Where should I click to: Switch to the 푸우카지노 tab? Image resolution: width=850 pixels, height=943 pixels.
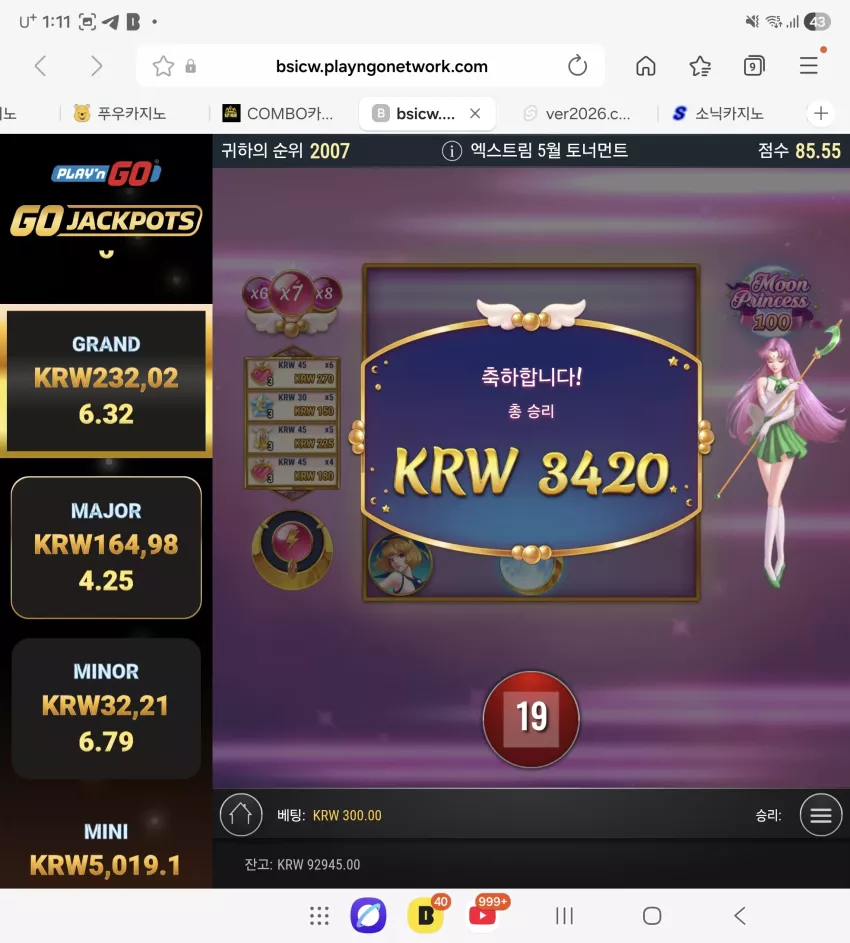pos(120,113)
